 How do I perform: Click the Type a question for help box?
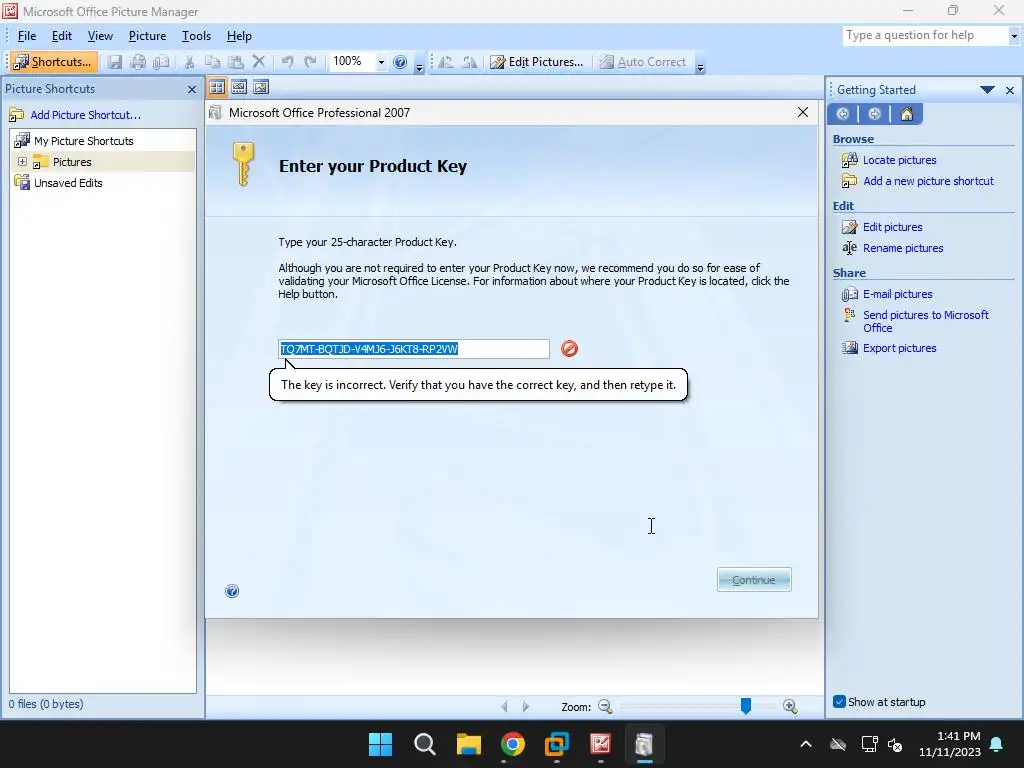point(925,35)
